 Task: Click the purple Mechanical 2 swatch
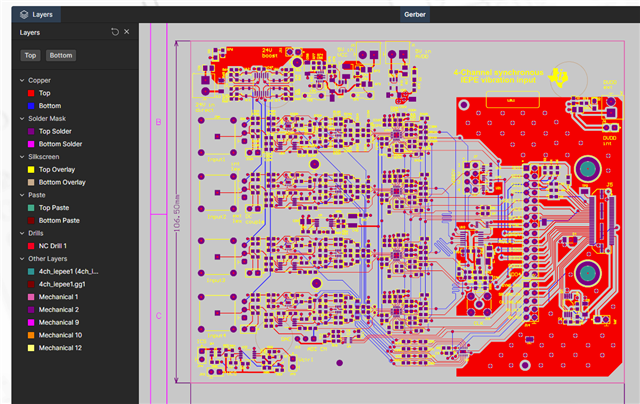tap(31, 310)
